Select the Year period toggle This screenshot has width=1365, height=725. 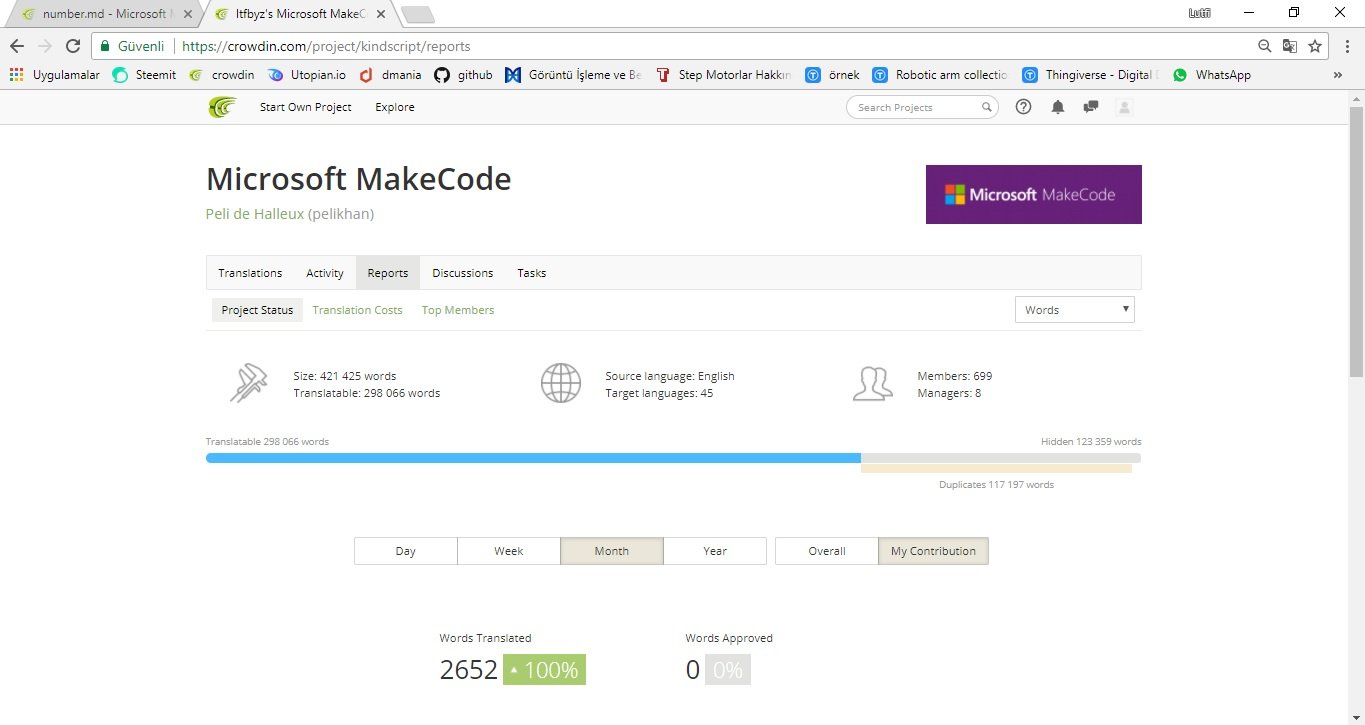[x=715, y=551]
